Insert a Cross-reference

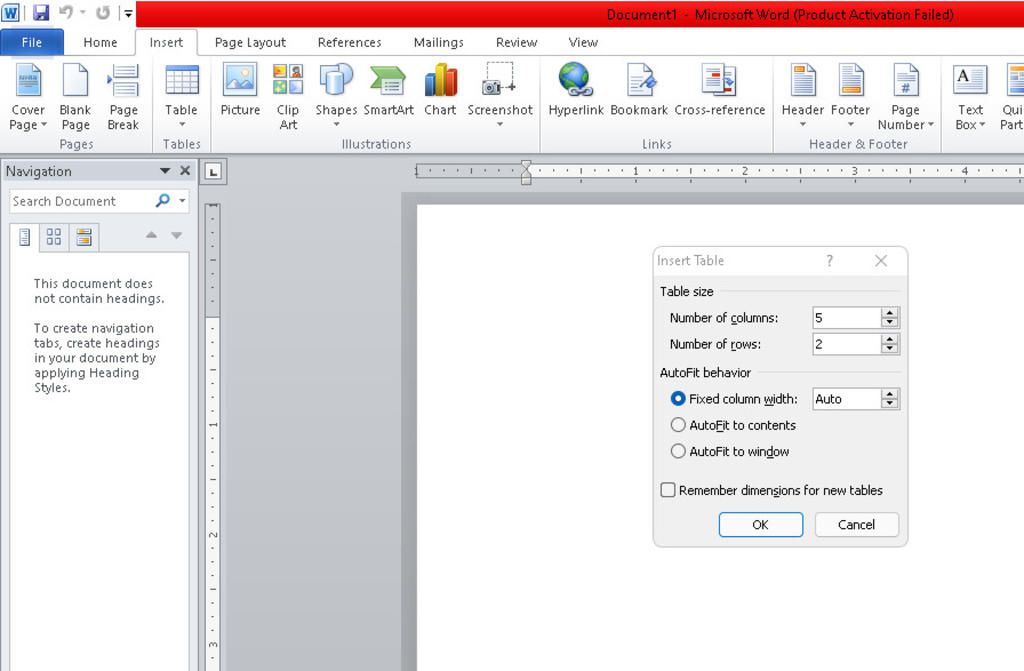pyautogui.click(x=720, y=90)
